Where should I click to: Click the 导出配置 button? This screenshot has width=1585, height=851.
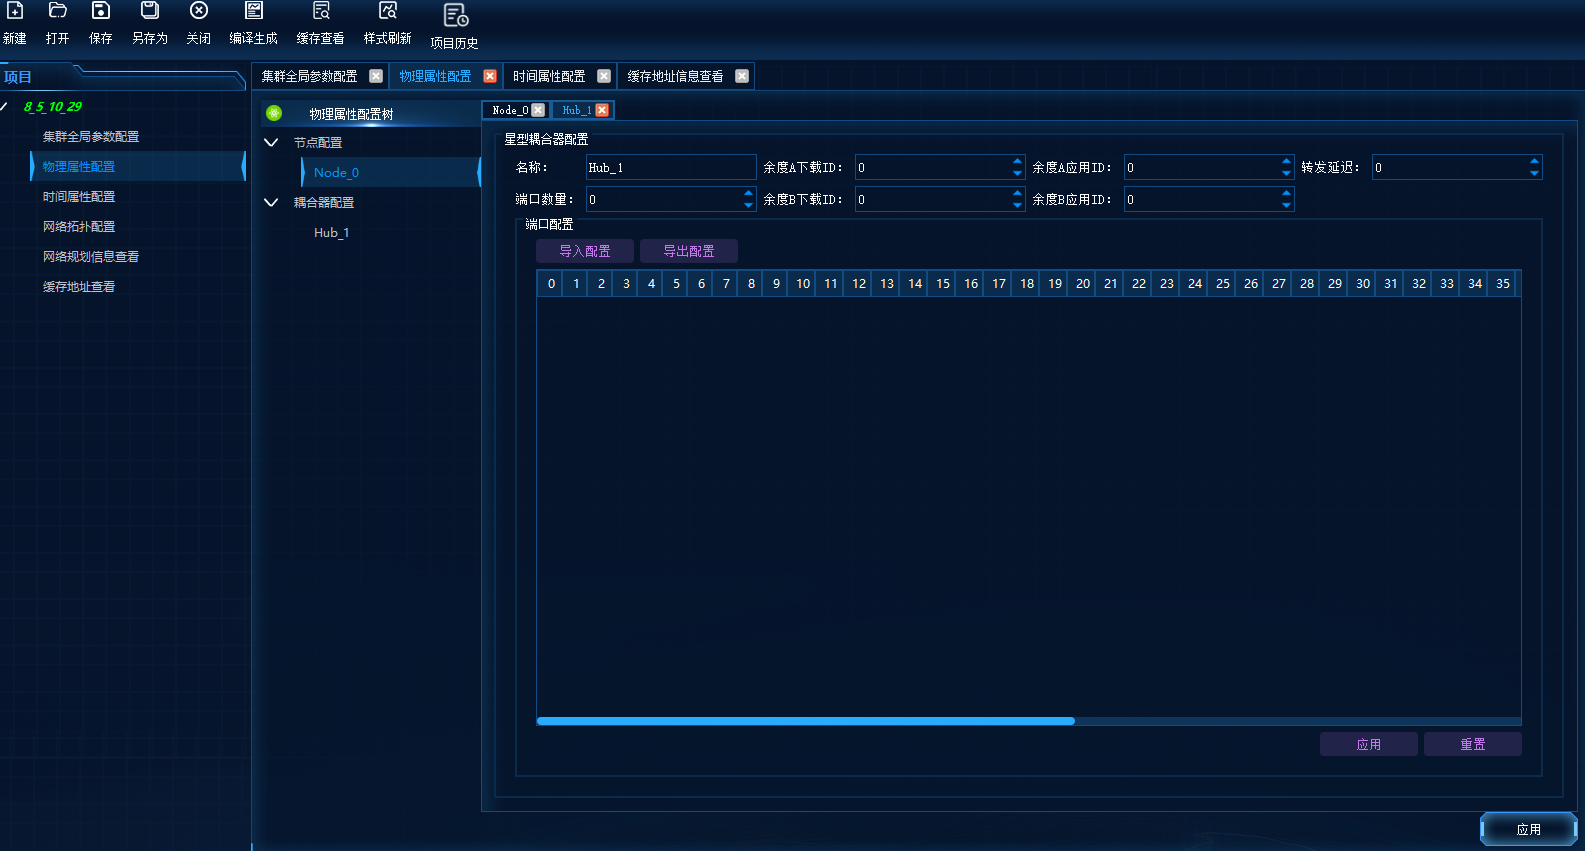(x=689, y=251)
